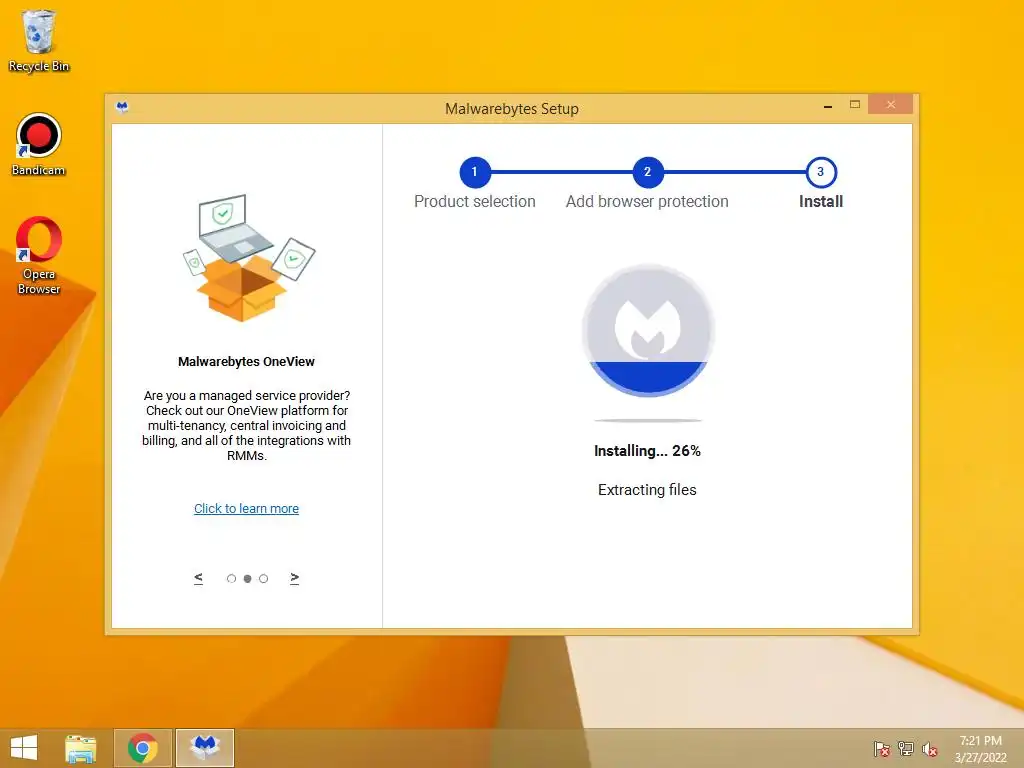Image resolution: width=1024 pixels, height=768 pixels.
Task: Click the Malwarebytes logo in the title bar
Action: pyautogui.click(x=122, y=107)
